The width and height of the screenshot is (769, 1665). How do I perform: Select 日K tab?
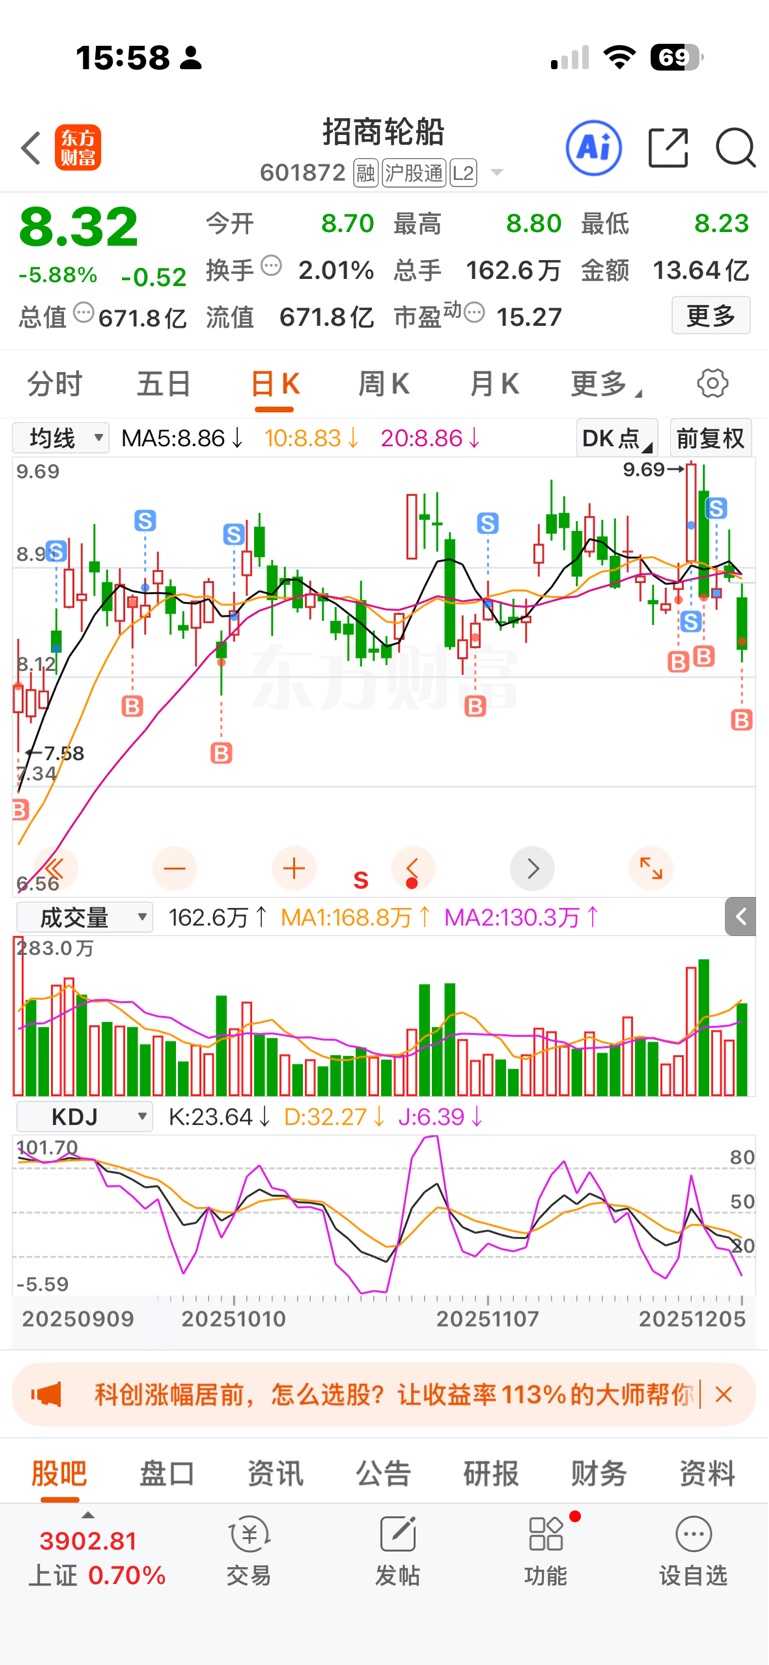[x=275, y=384]
